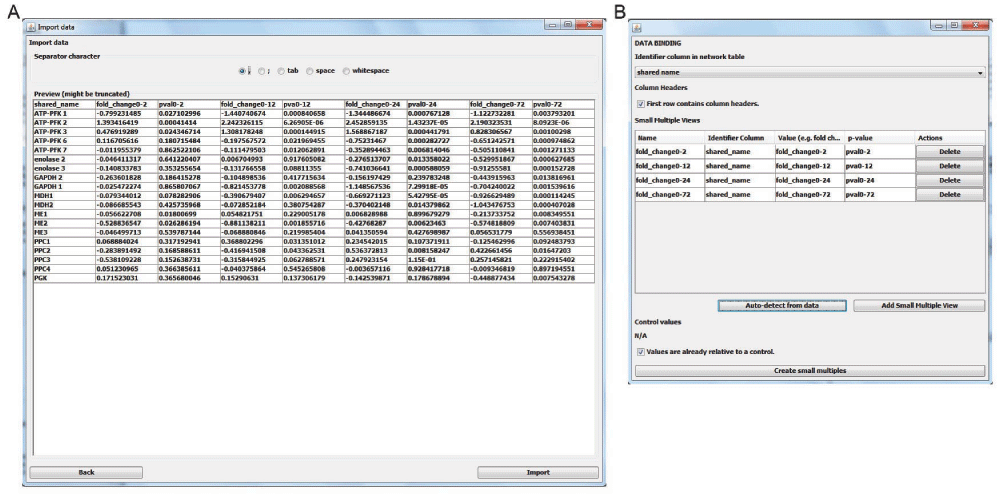
Task: Select the whitespace separator option
Action: 346,71
